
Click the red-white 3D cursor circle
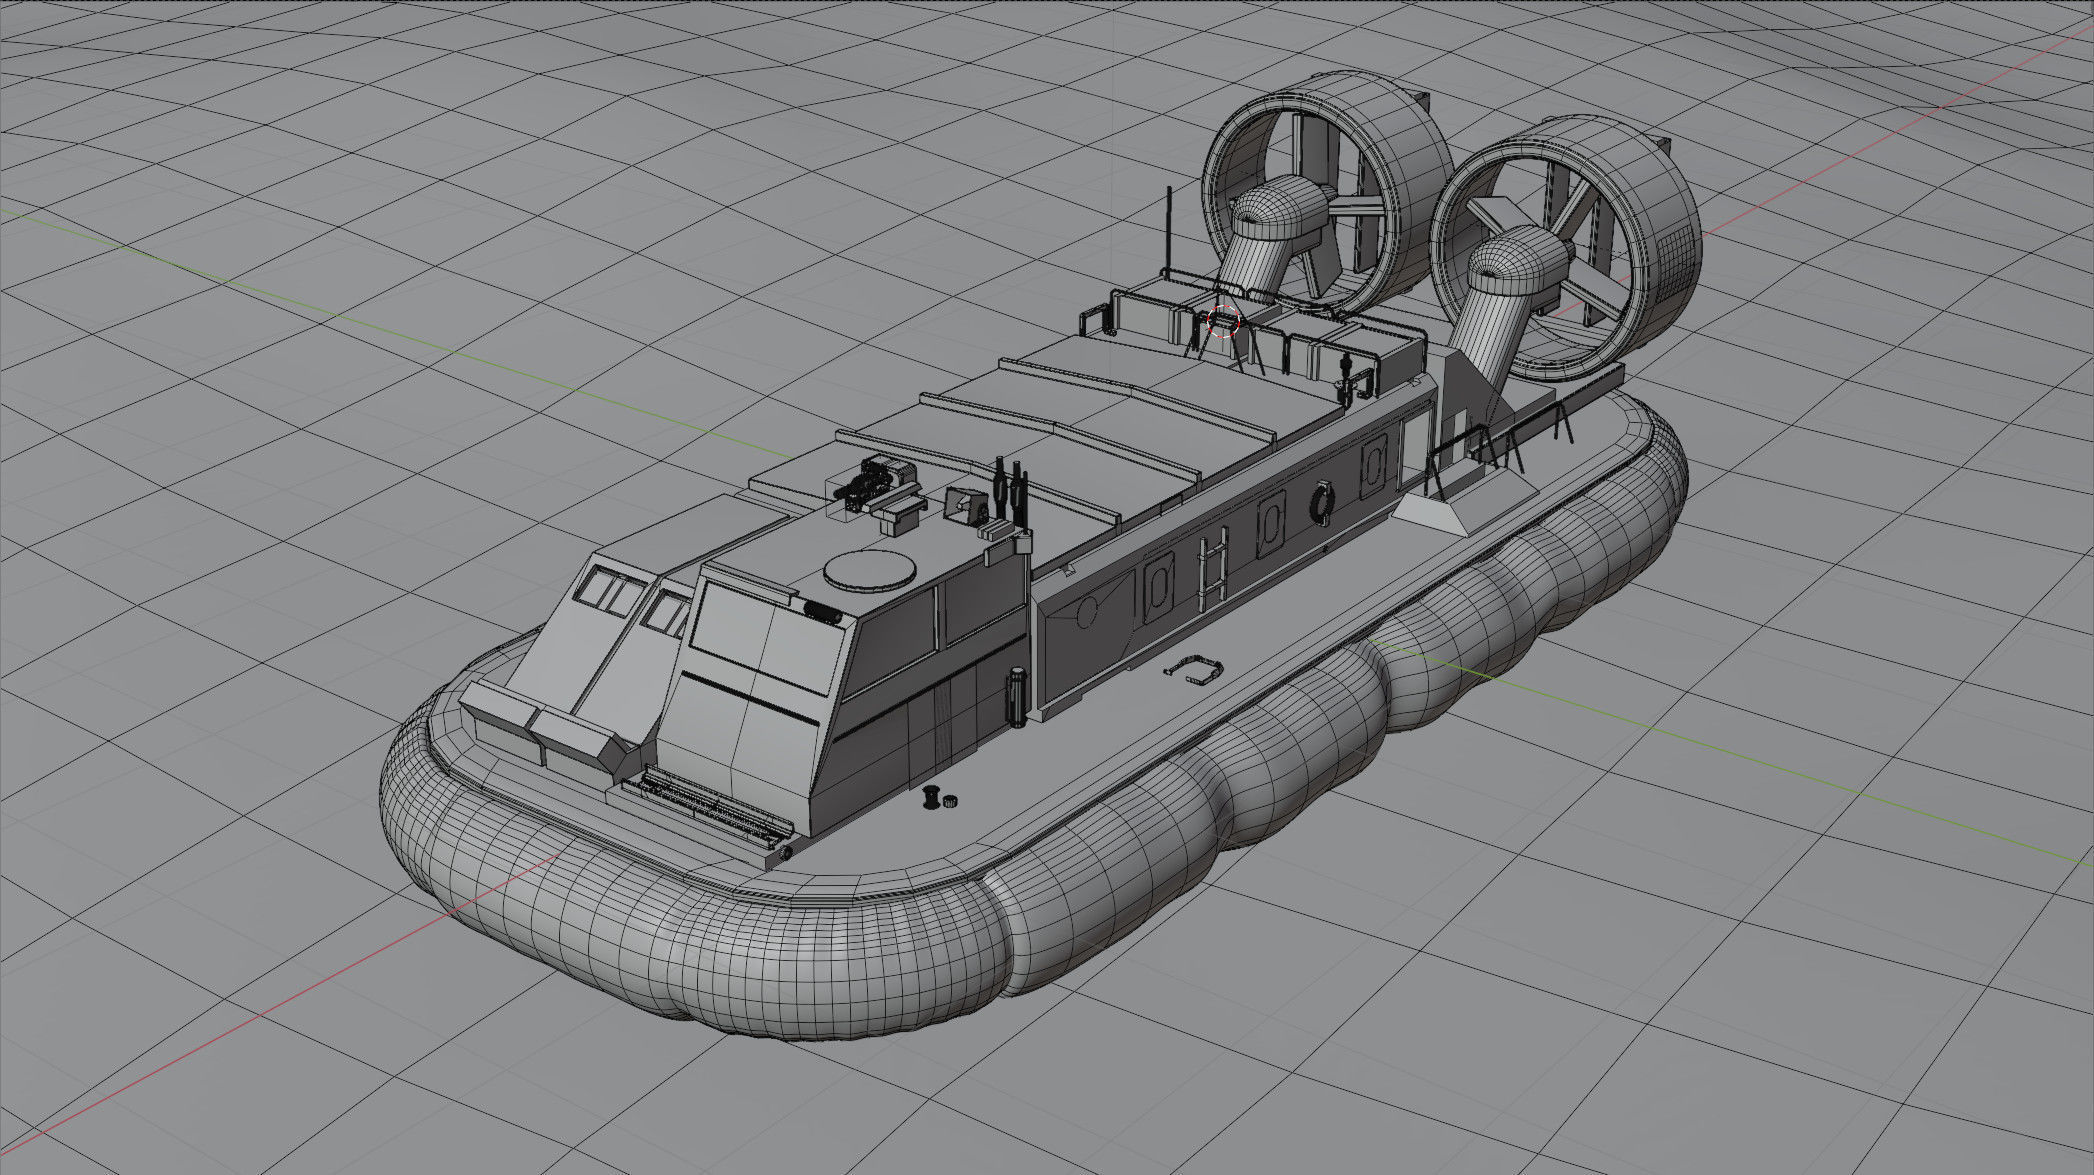(1224, 321)
